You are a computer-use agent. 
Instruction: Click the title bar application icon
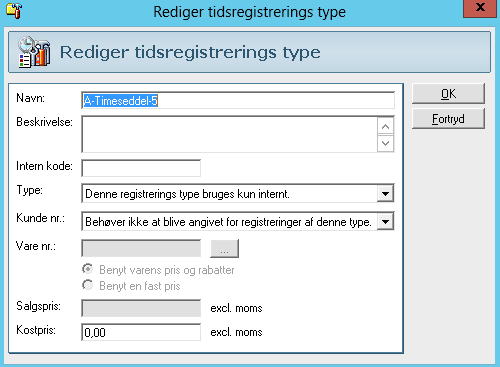(14, 11)
